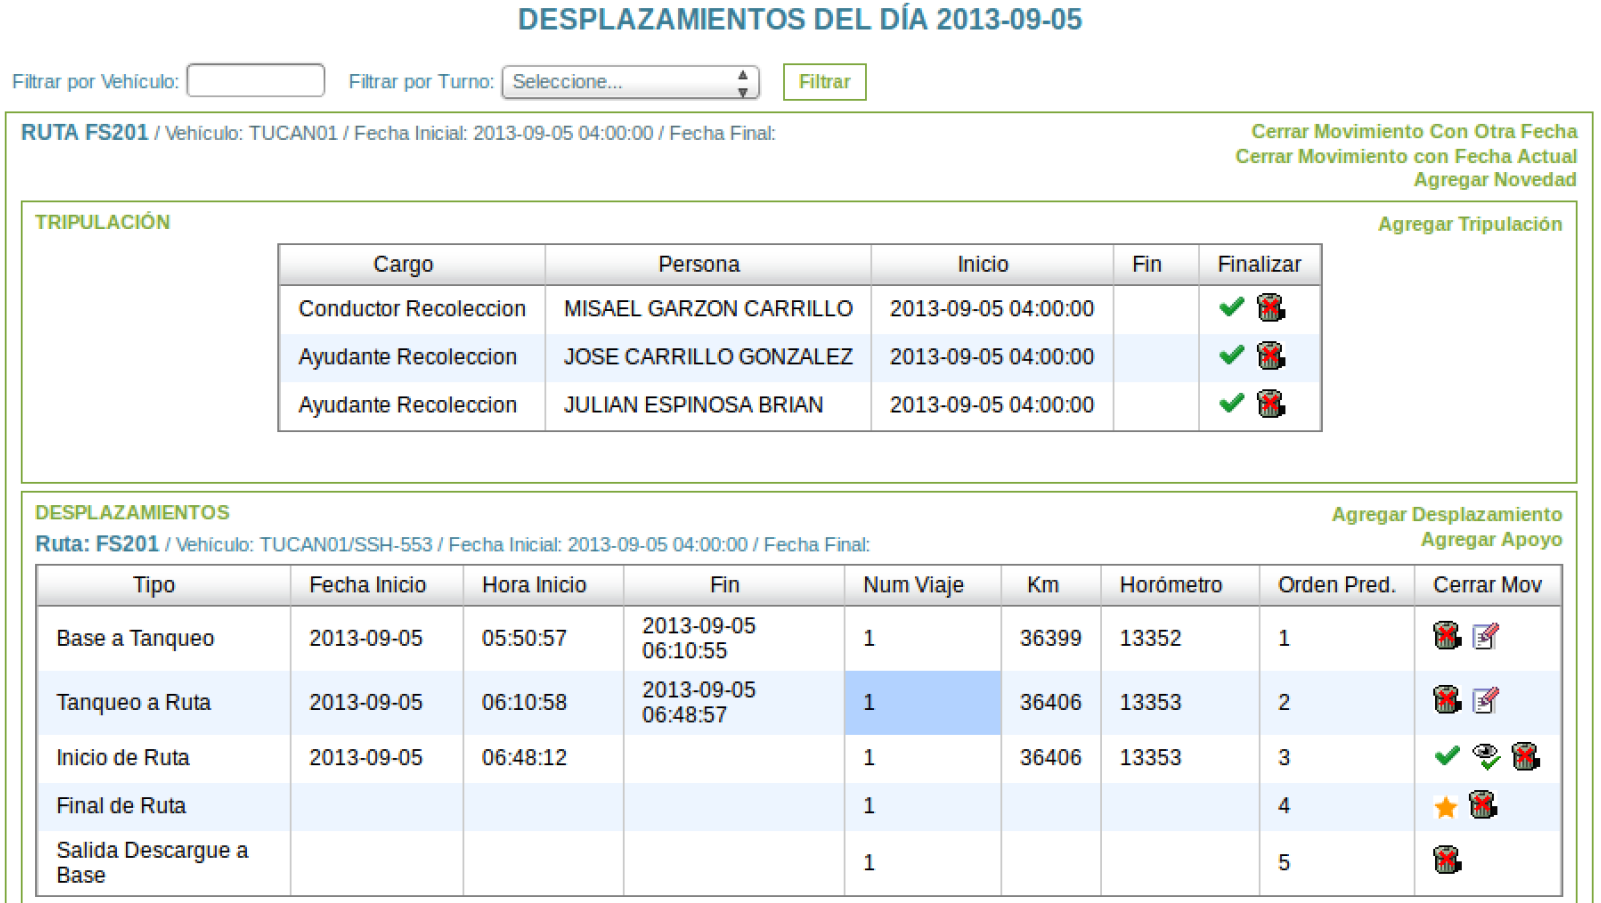
Task: Delete crew member Misael Garzon Carrillo trash icon
Action: [x=1271, y=307]
